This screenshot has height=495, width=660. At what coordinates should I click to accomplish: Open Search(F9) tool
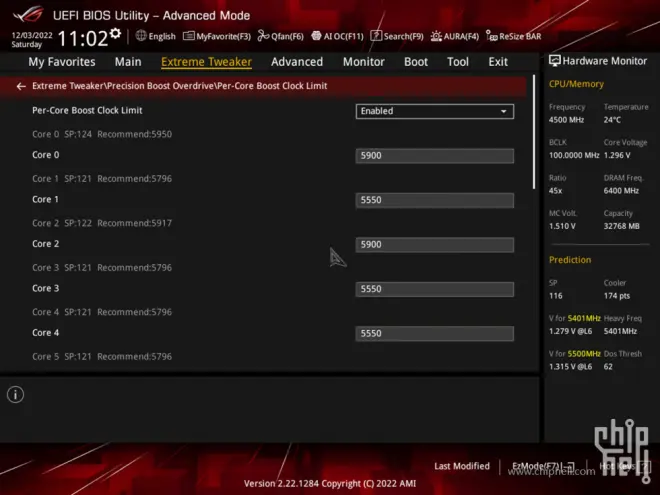[397, 36]
